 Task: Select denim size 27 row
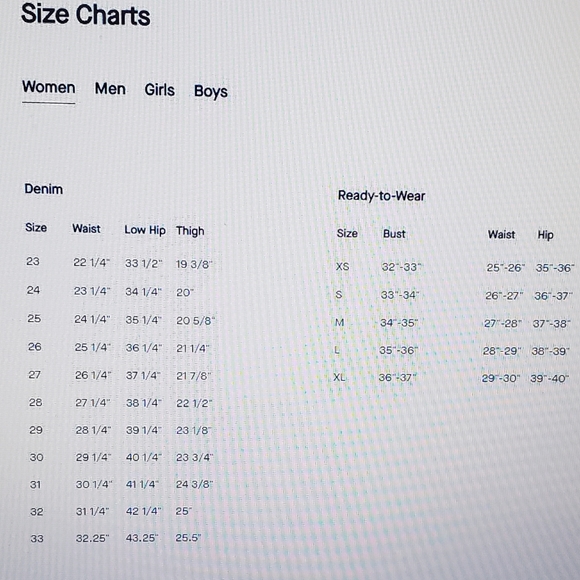[120, 375]
